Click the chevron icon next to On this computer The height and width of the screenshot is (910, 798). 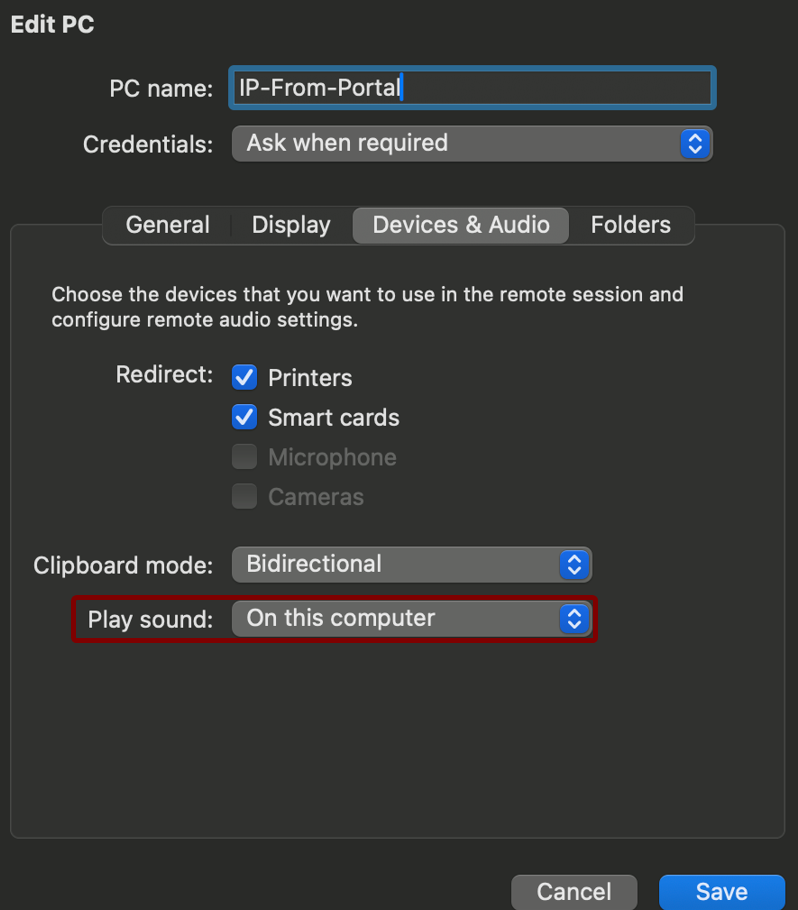click(573, 618)
